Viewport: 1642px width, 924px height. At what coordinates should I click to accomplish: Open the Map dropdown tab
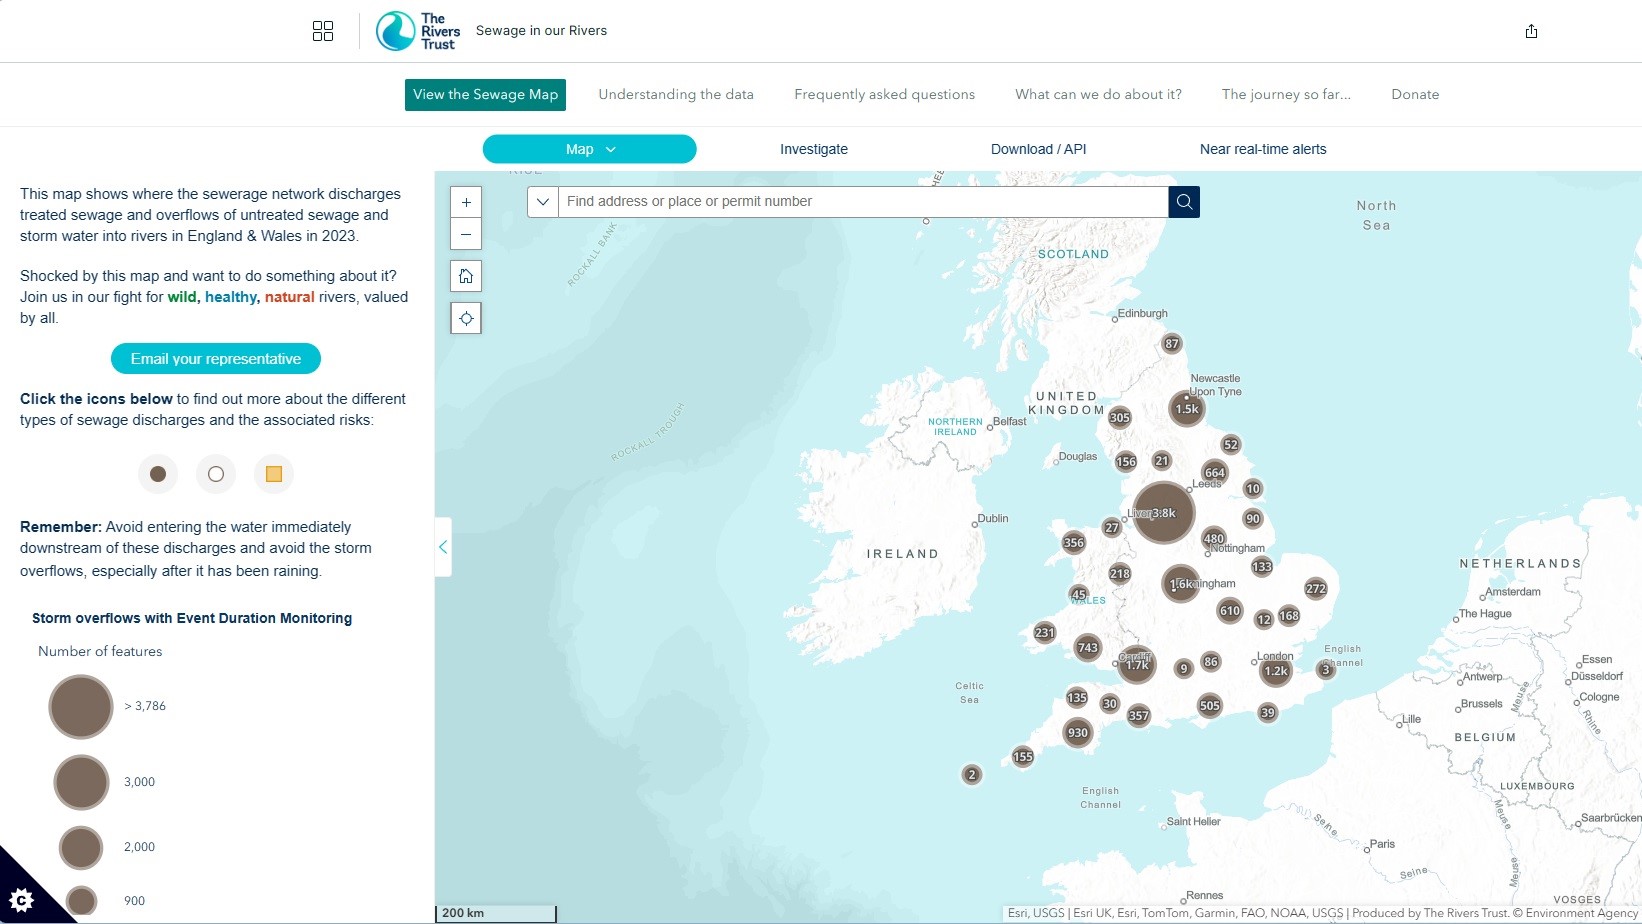(x=590, y=149)
